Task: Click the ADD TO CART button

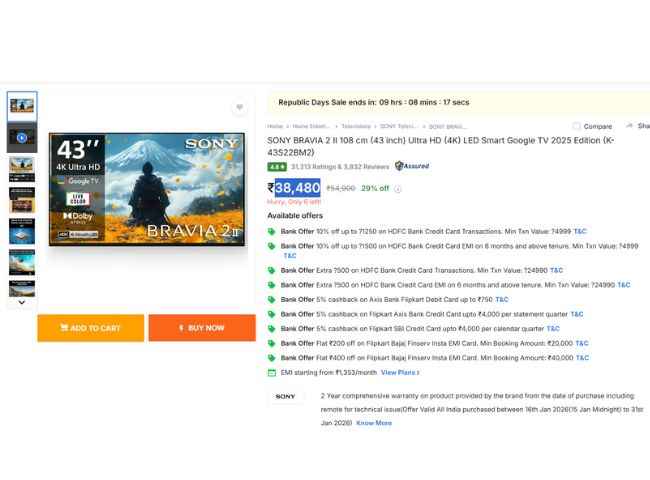Action: point(91,328)
